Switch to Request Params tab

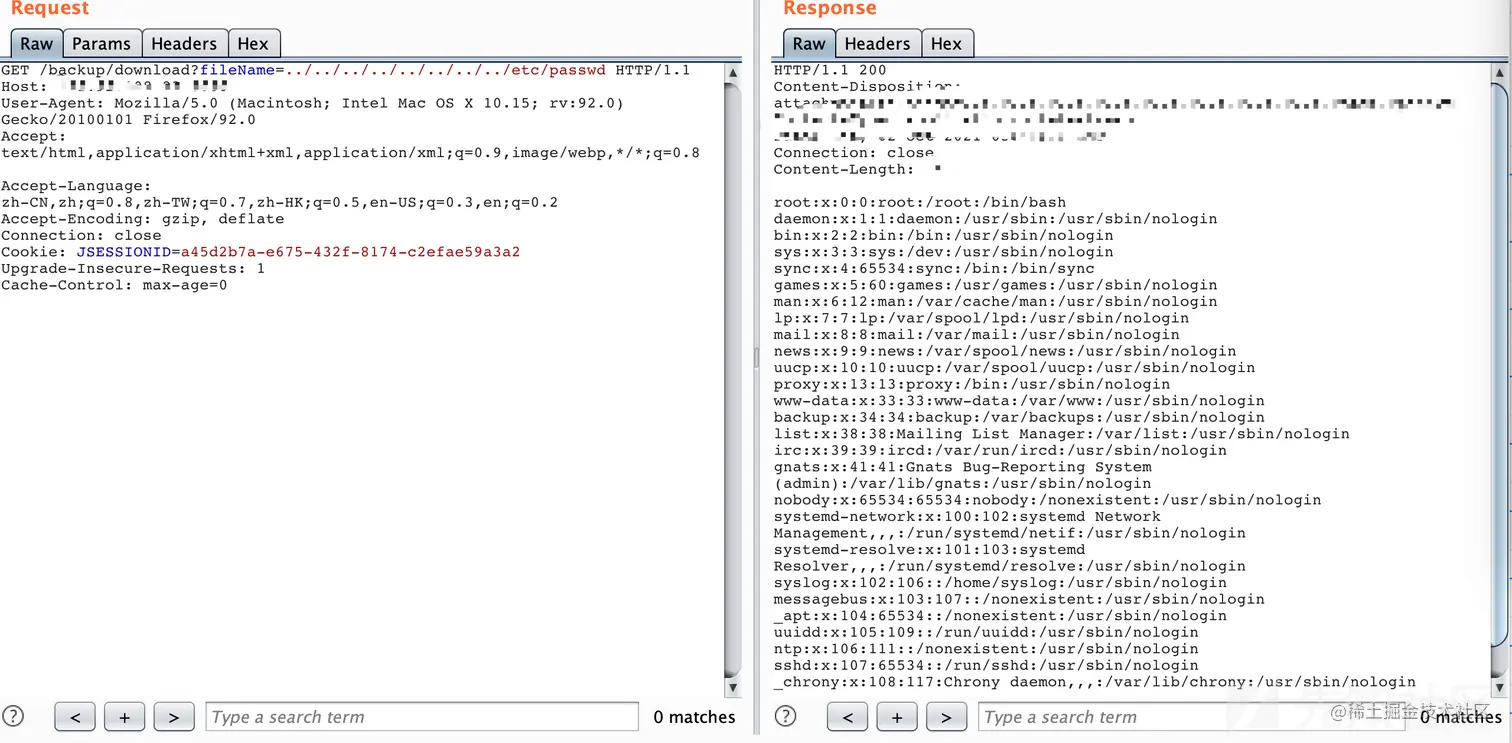click(x=101, y=44)
